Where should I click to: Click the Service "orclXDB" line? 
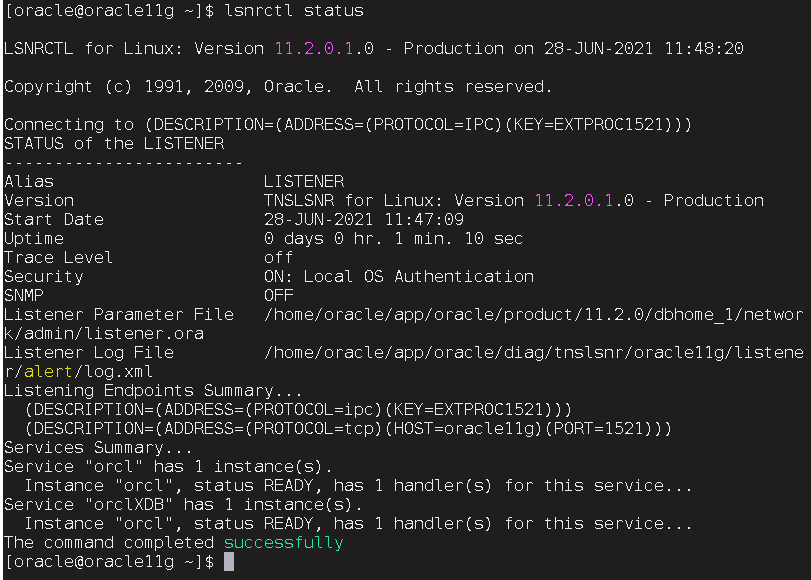coord(183,504)
